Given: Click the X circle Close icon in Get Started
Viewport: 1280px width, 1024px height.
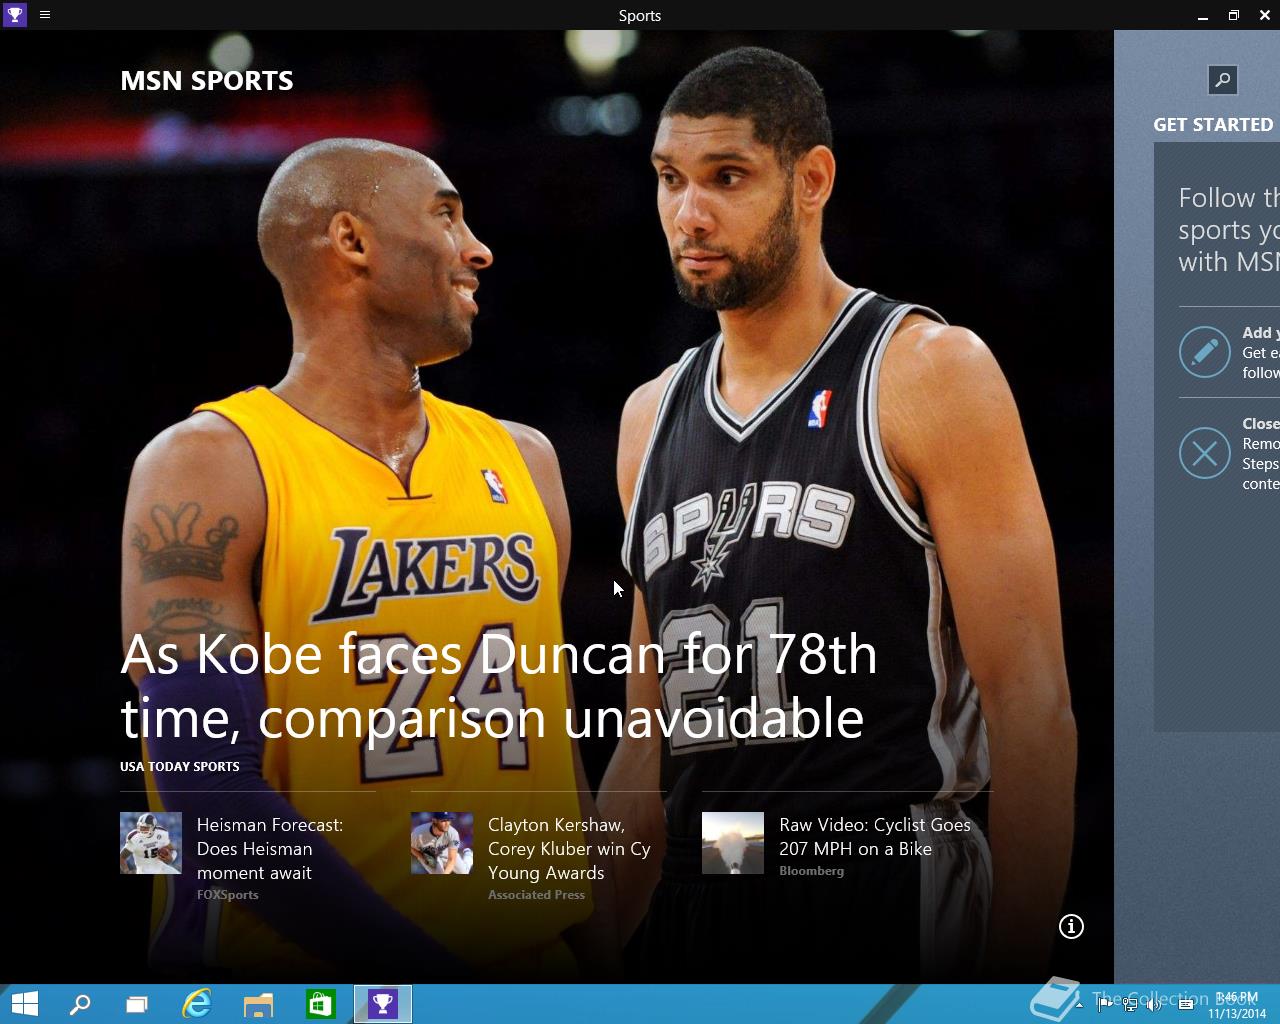Looking at the screenshot, I should [1204, 453].
